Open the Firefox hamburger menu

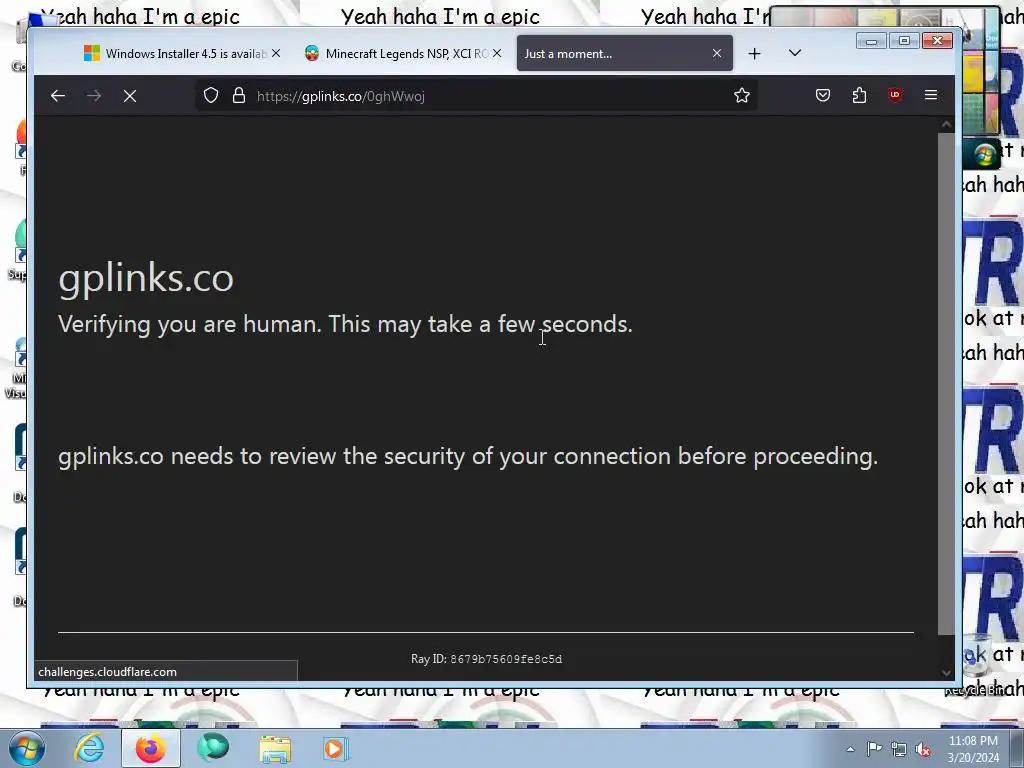(931, 95)
